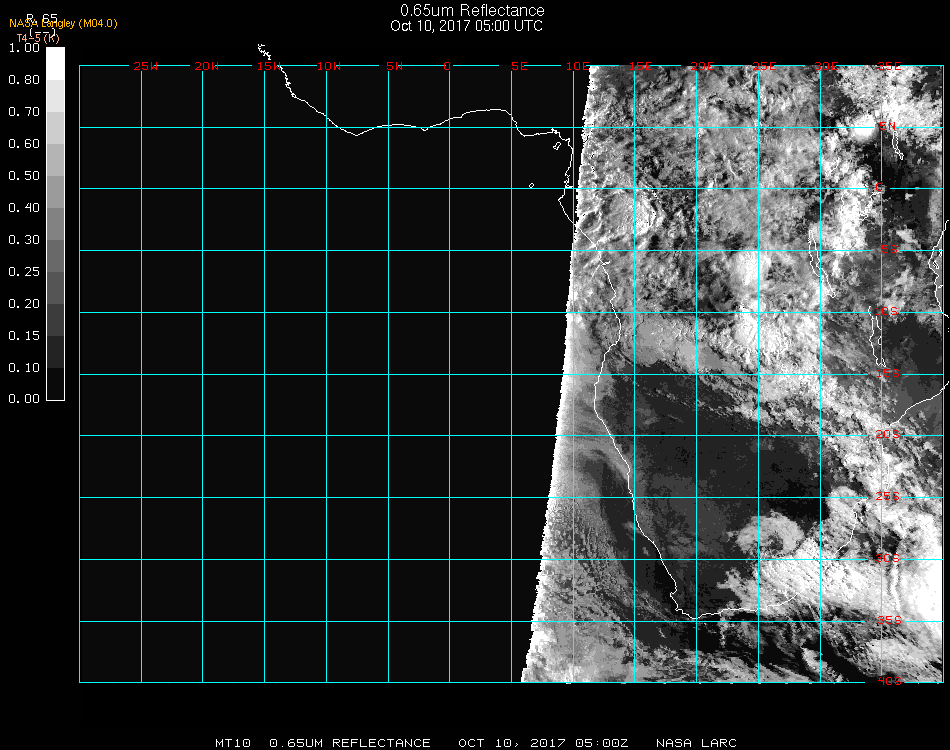Click the 30S latitude label
Viewport: 950px width, 750px height.
pyautogui.click(x=888, y=558)
